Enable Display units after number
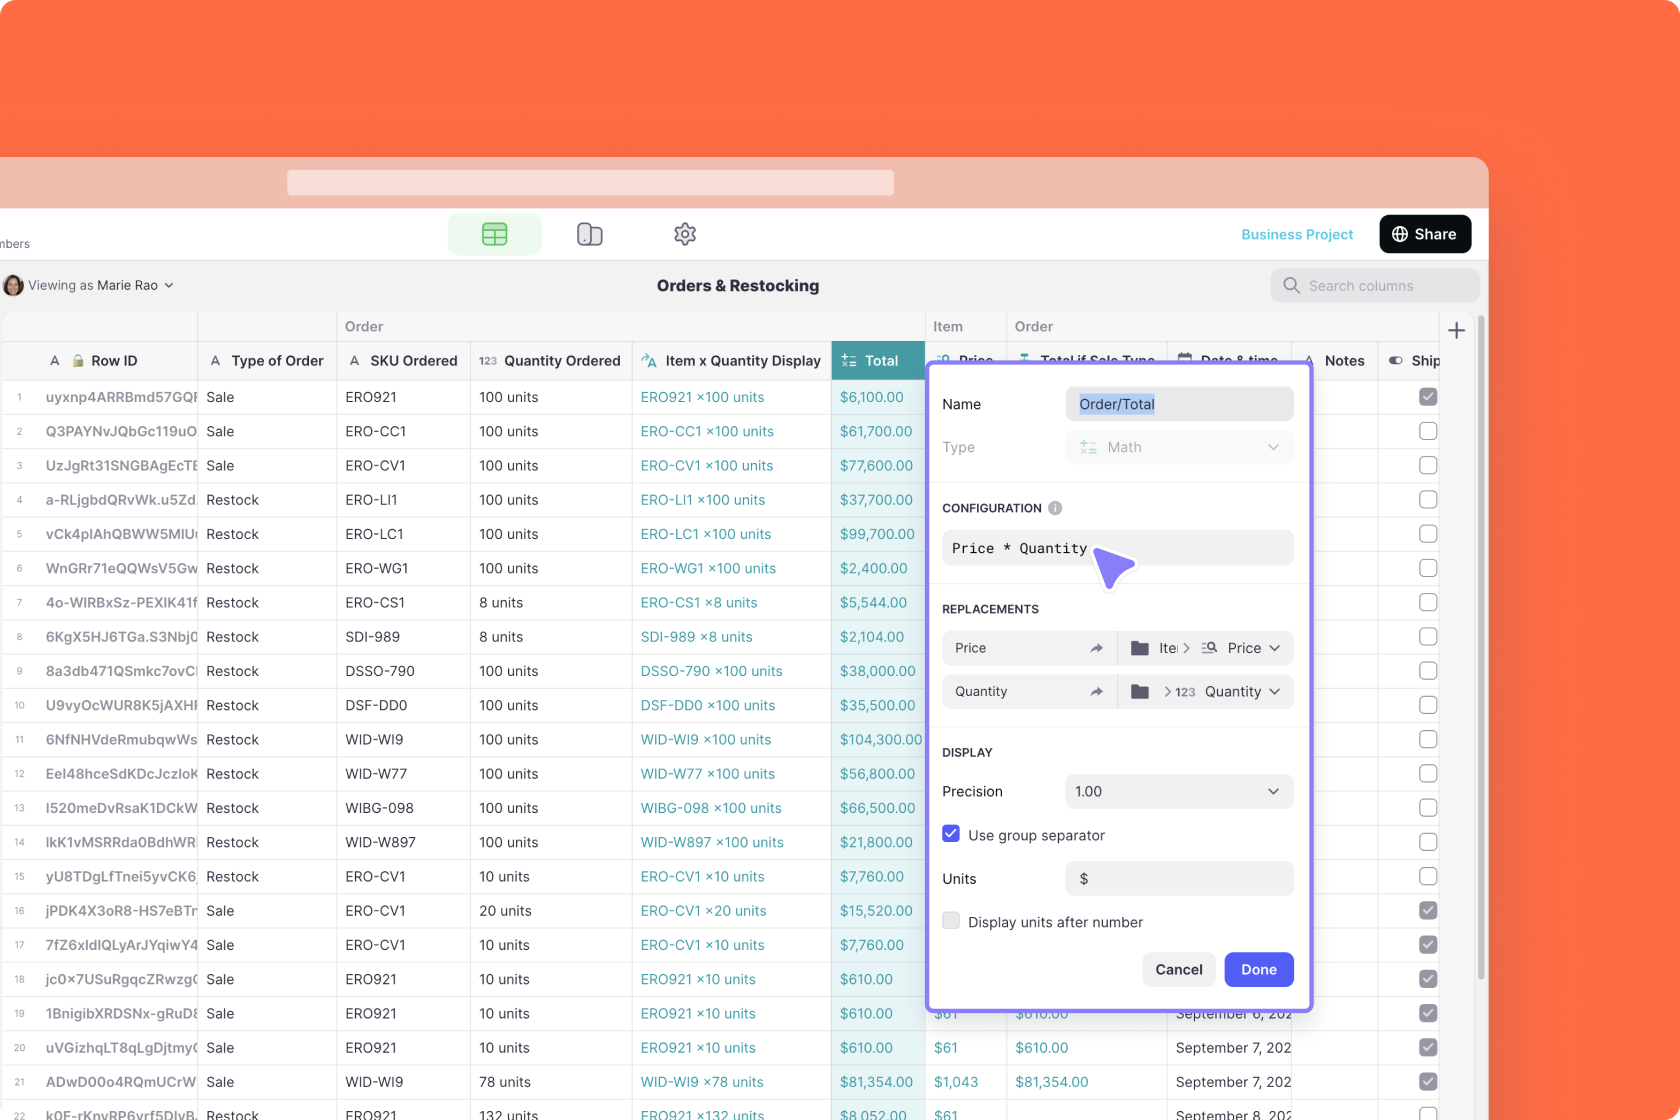The width and height of the screenshot is (1680, 1120). click(x=951, y=921)
